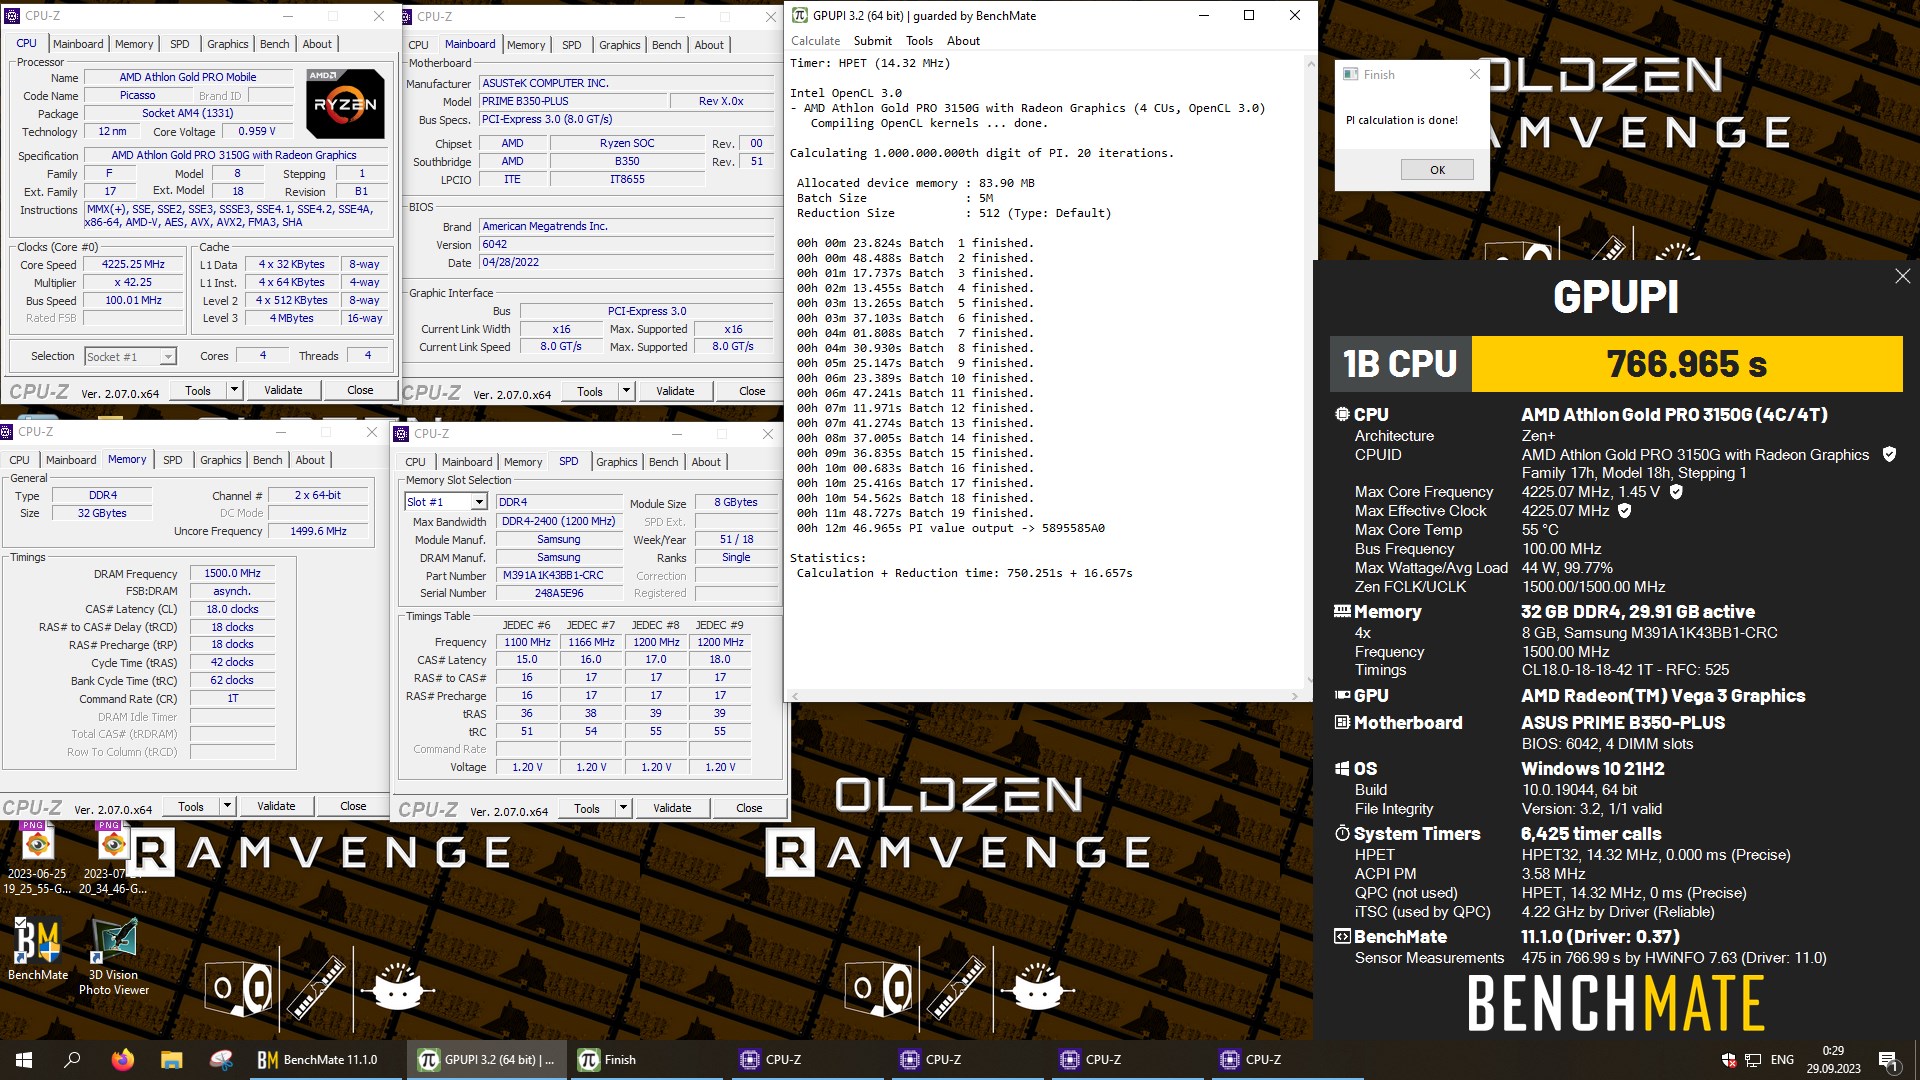
Task: Click Tools button in Memory window
Action: [191, 806]
